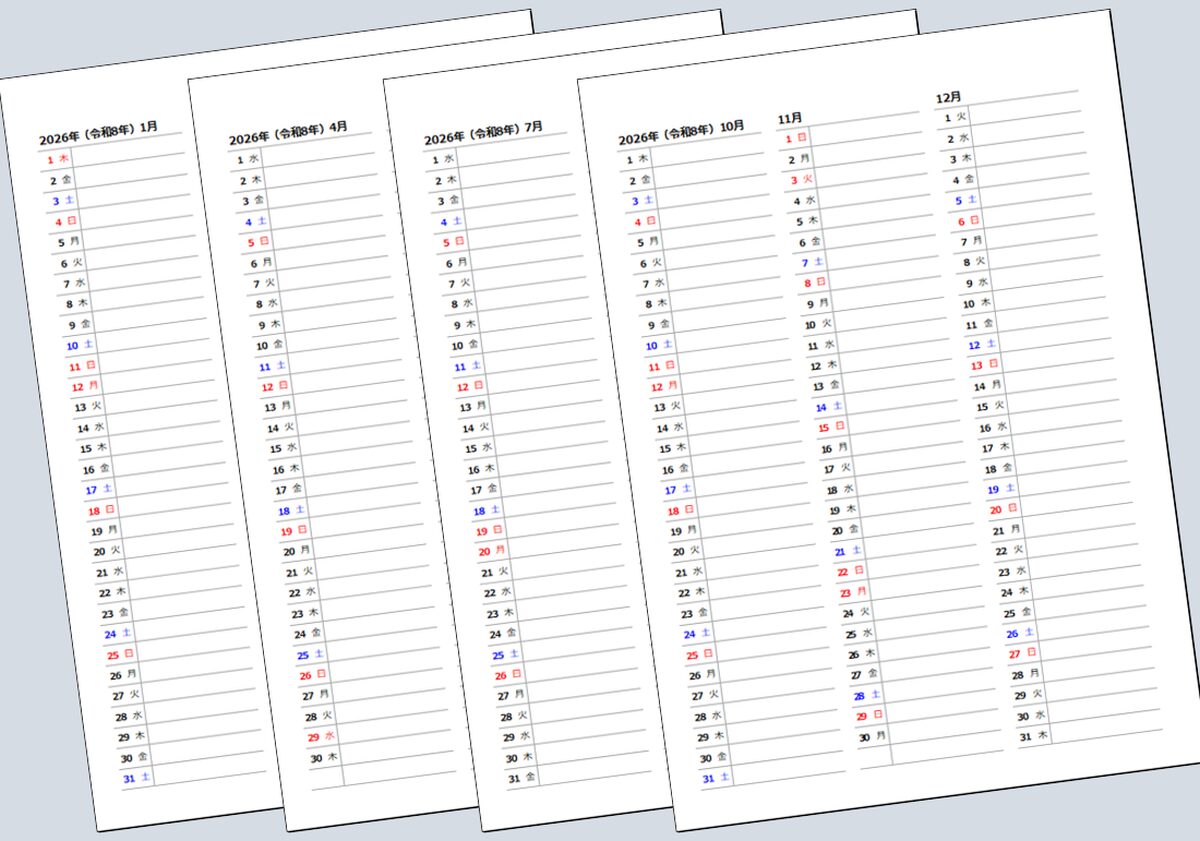
Task: Select November 23 red Monday holiday
Action: coord(853,592)
